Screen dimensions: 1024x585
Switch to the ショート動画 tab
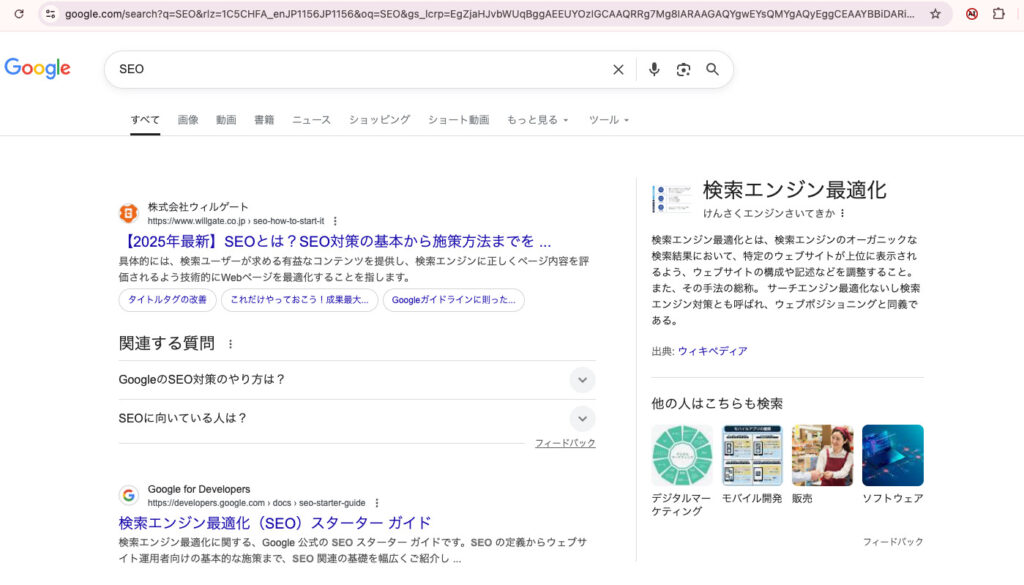click(x=458, y=120)
